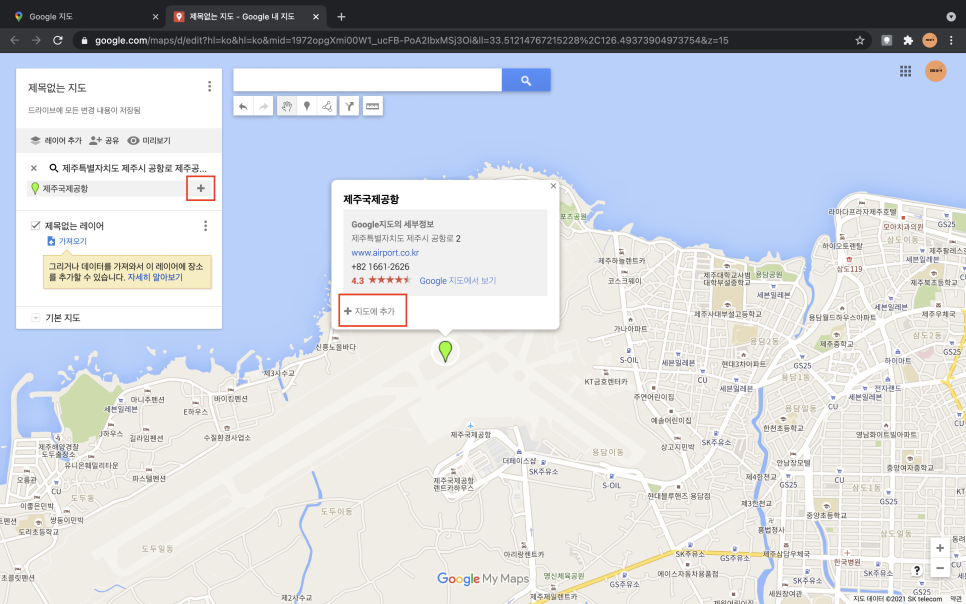Close the Google 지도 browser tab

coord(155,17)
